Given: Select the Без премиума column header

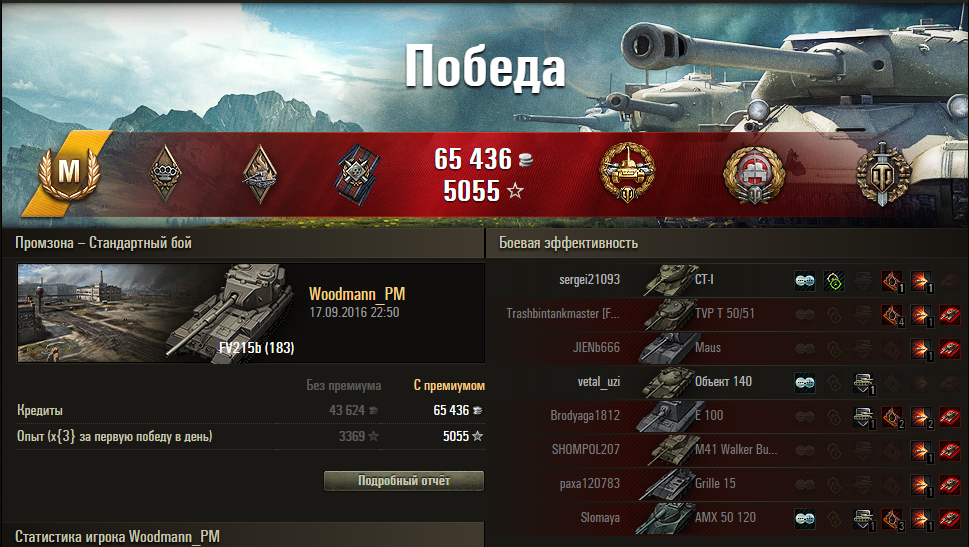Looking at the screenshot, I should [344, 386].
